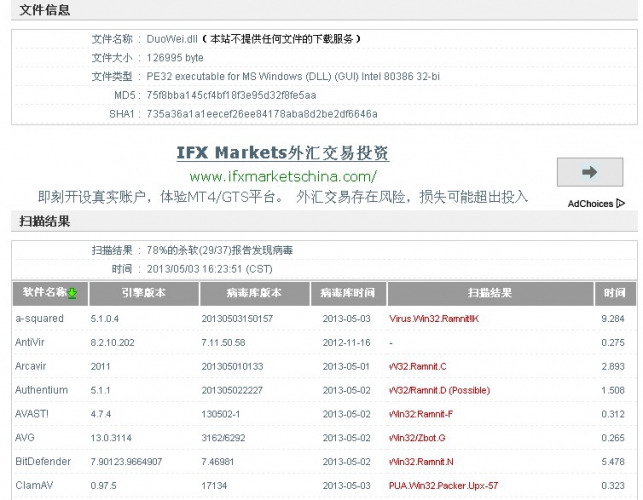
Task: Click the AdChoices triangle icon
Action: pos(620,203)
